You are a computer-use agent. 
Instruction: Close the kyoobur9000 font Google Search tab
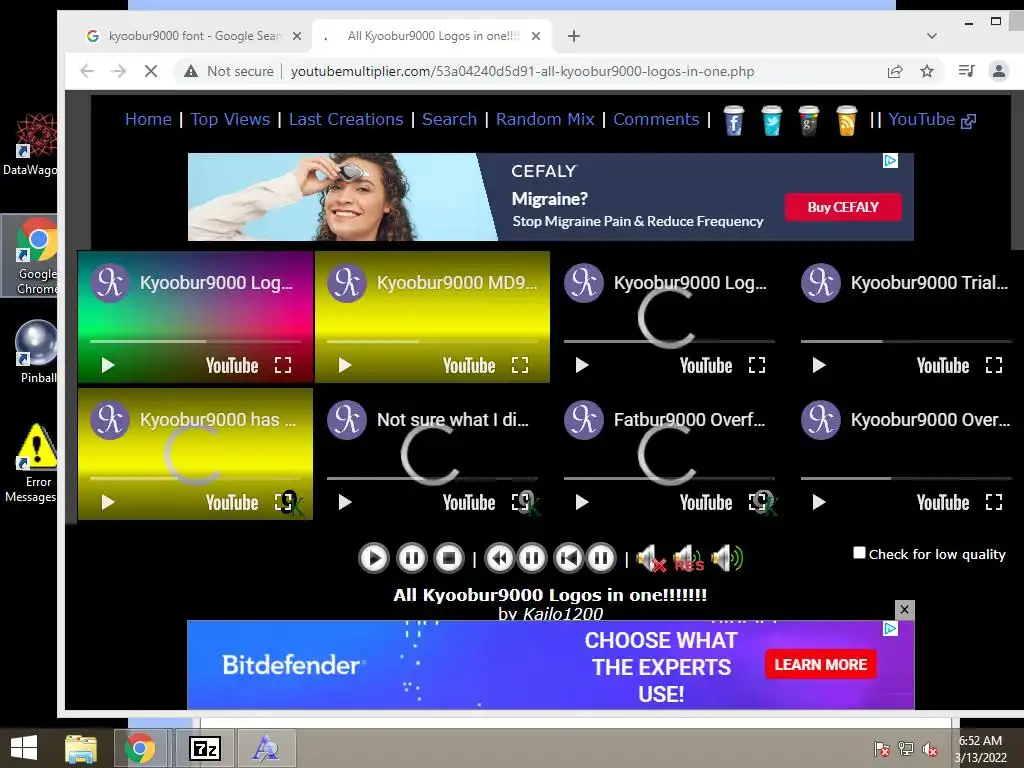pyautogui.click(x=296, y=36)
